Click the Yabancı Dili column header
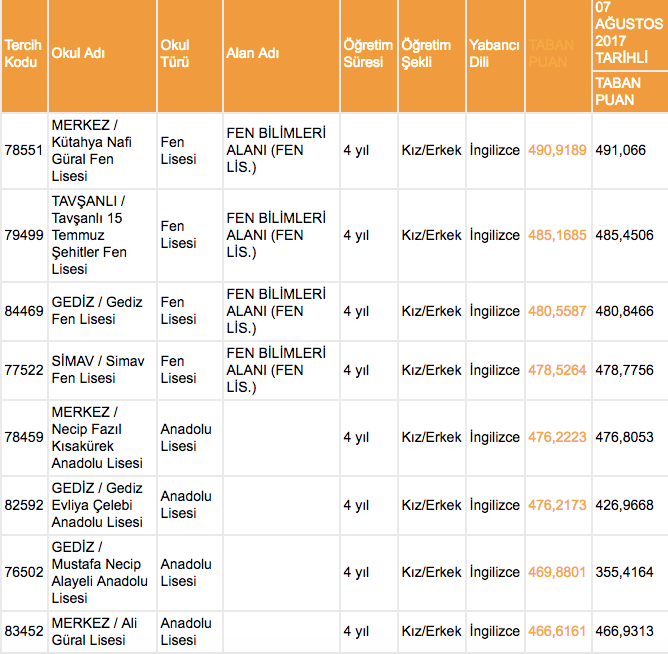The image size is (668, 654). coord(494,53)
